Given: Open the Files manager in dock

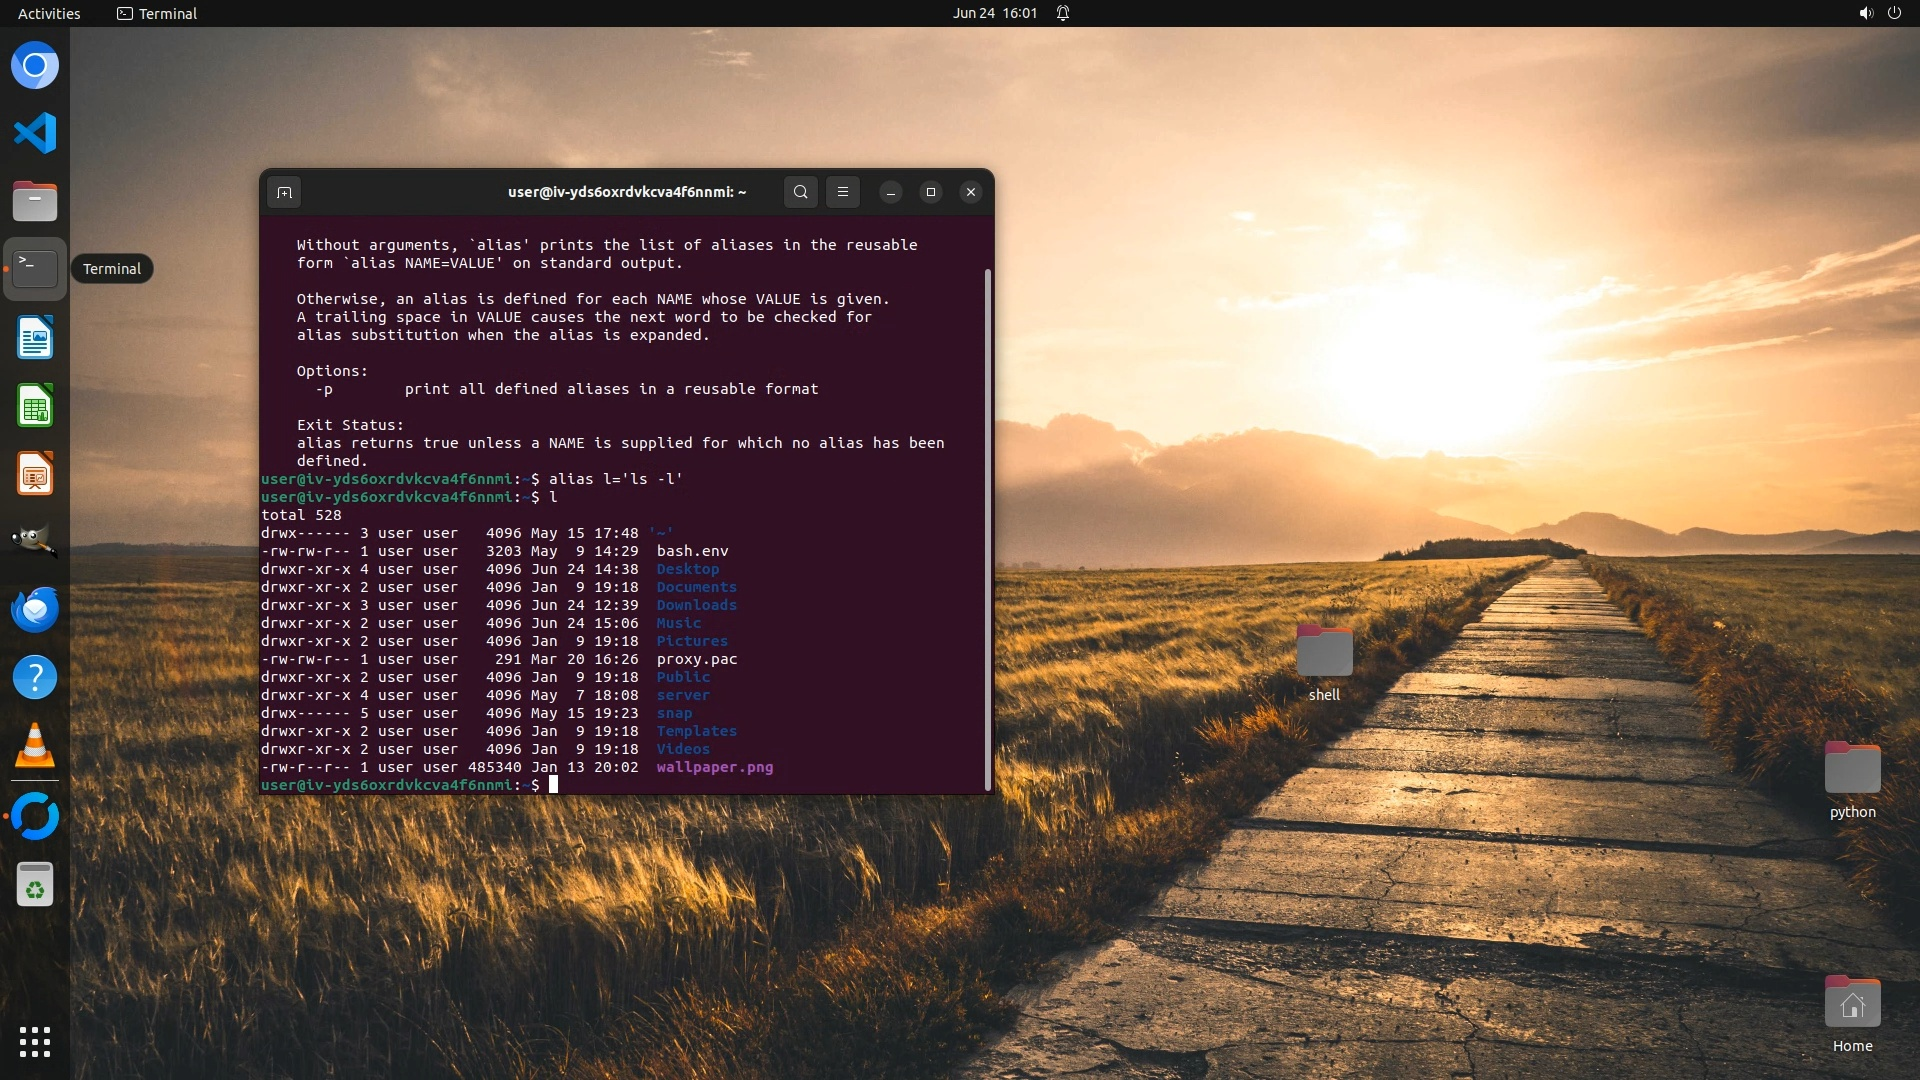Looking at the screenshot, I should (35, 201).
